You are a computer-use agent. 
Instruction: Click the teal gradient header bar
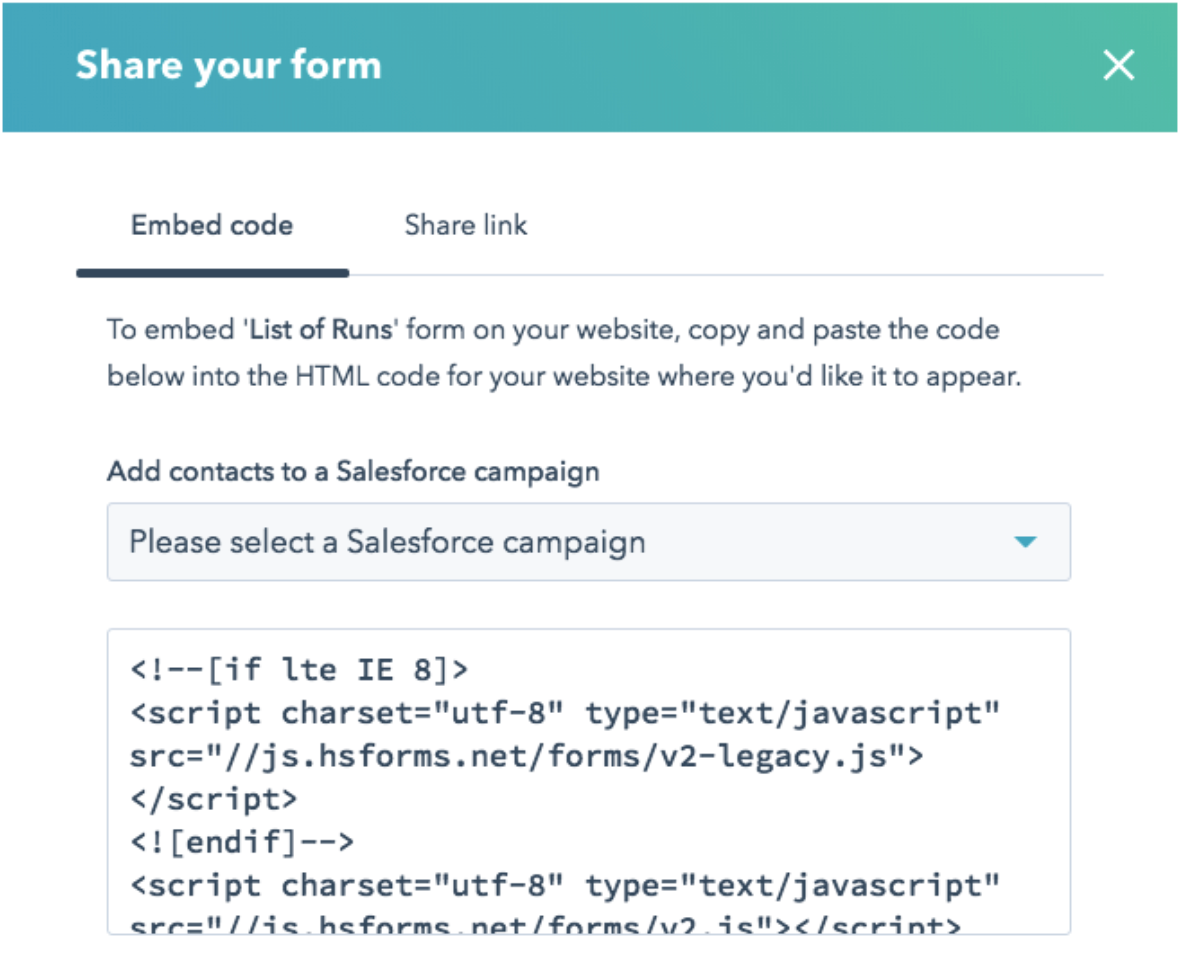pos(700,66)
